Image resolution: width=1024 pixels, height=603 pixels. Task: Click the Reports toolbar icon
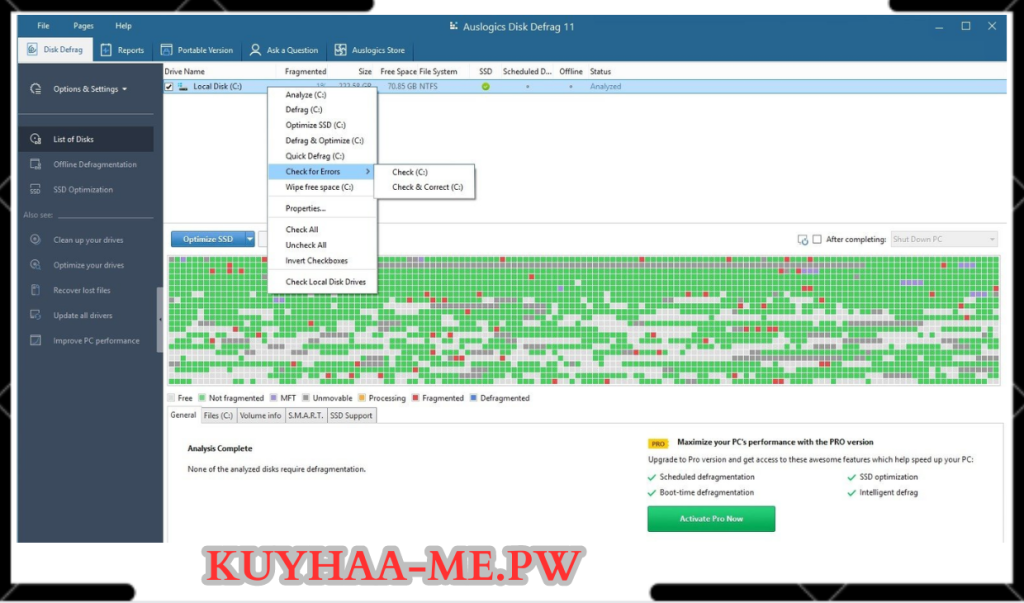coord(106,50)
